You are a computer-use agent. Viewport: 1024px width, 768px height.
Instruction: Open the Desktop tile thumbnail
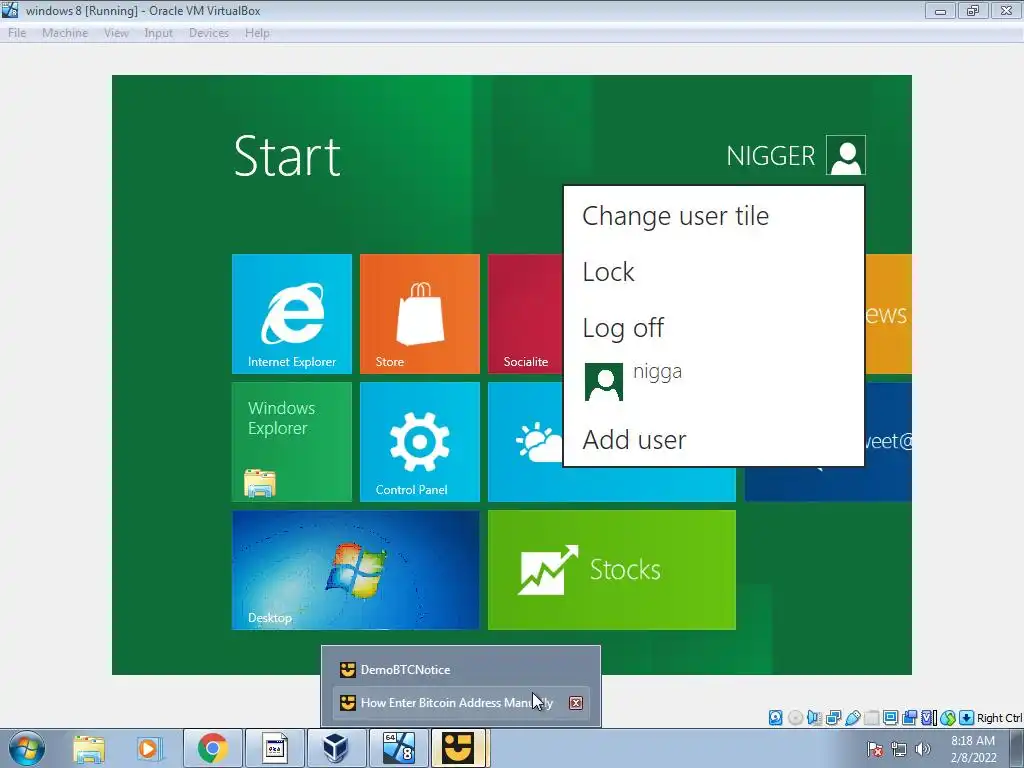coord(355,569)
